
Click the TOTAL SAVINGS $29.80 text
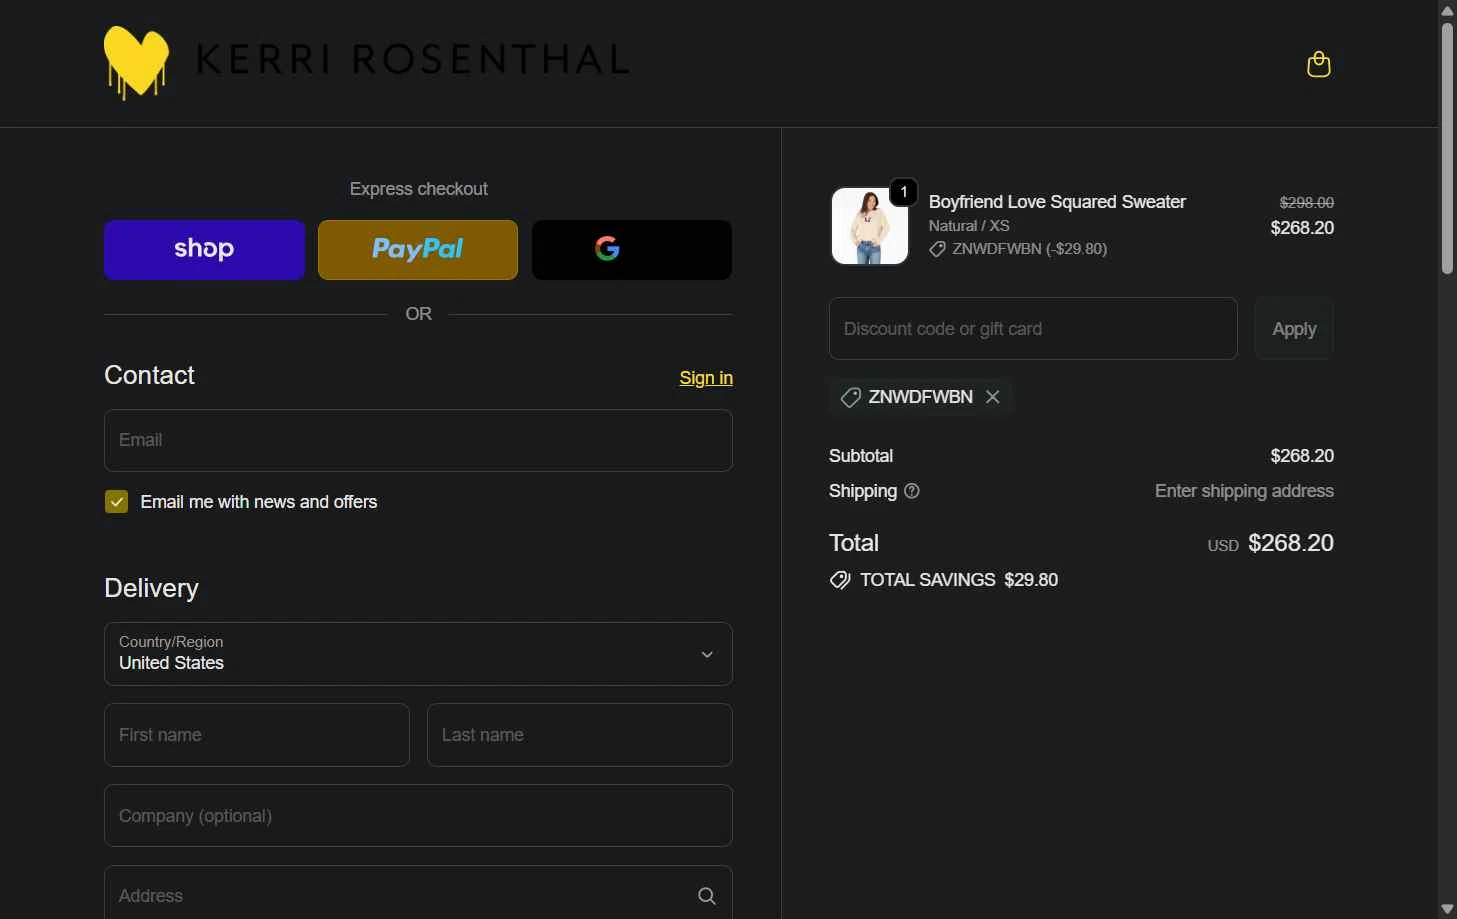(959, 580)
